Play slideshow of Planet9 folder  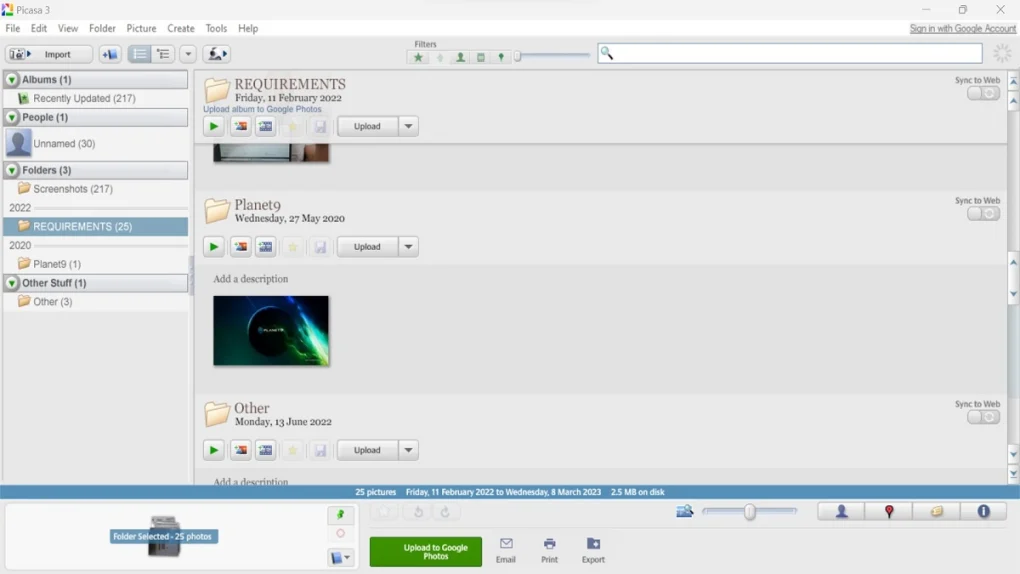point(213,247)
